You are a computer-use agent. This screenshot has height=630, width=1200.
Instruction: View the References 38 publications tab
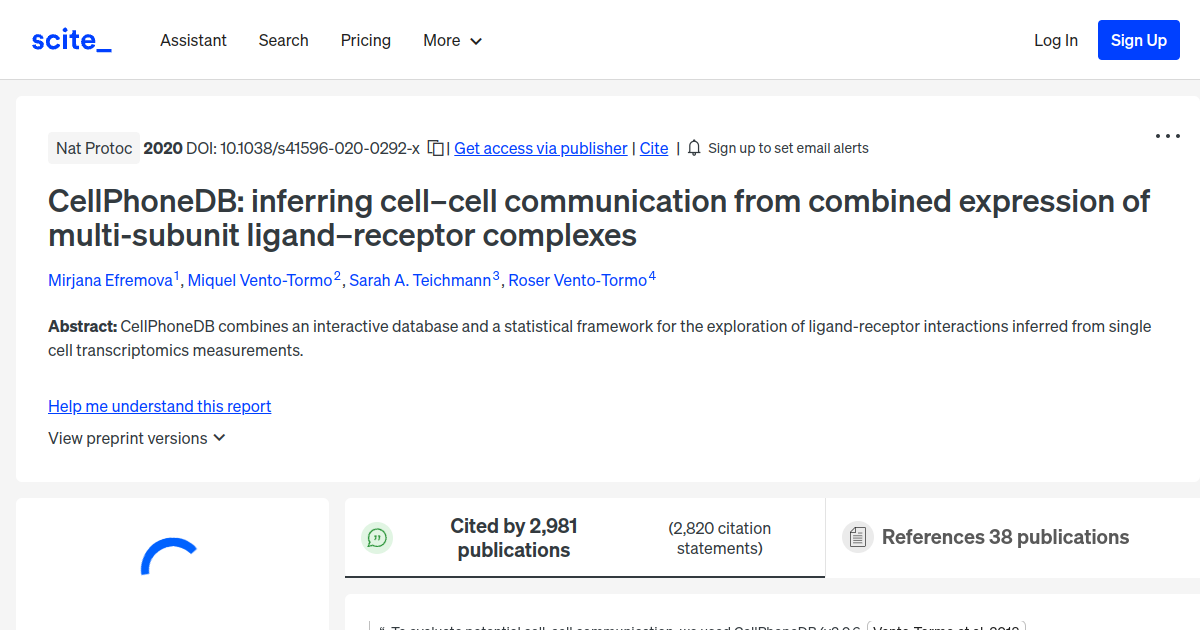1005,537
